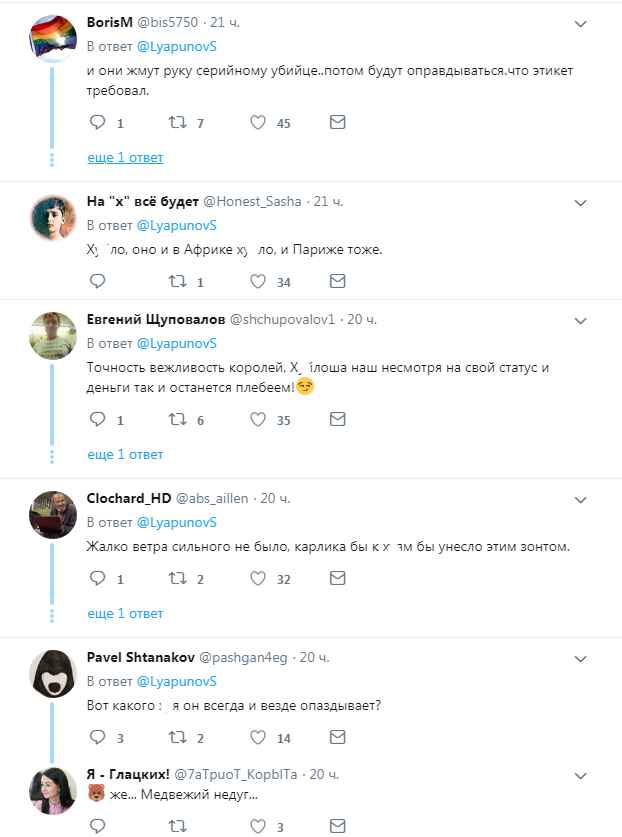Show 'еще 1 ответ' under BorisM's tweet
This screenshot has width=622, height=837.
coord(125,157)
